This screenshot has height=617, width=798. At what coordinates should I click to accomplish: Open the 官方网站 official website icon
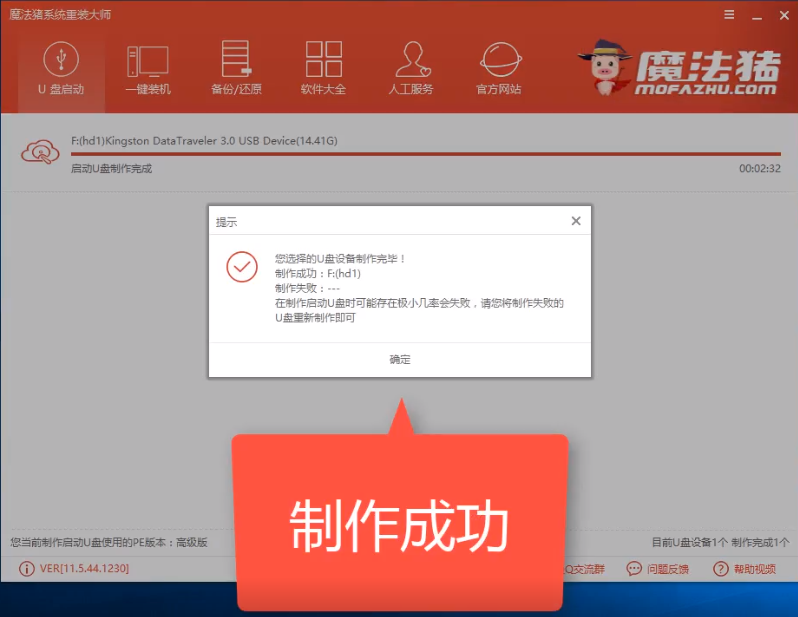point(498,68)
